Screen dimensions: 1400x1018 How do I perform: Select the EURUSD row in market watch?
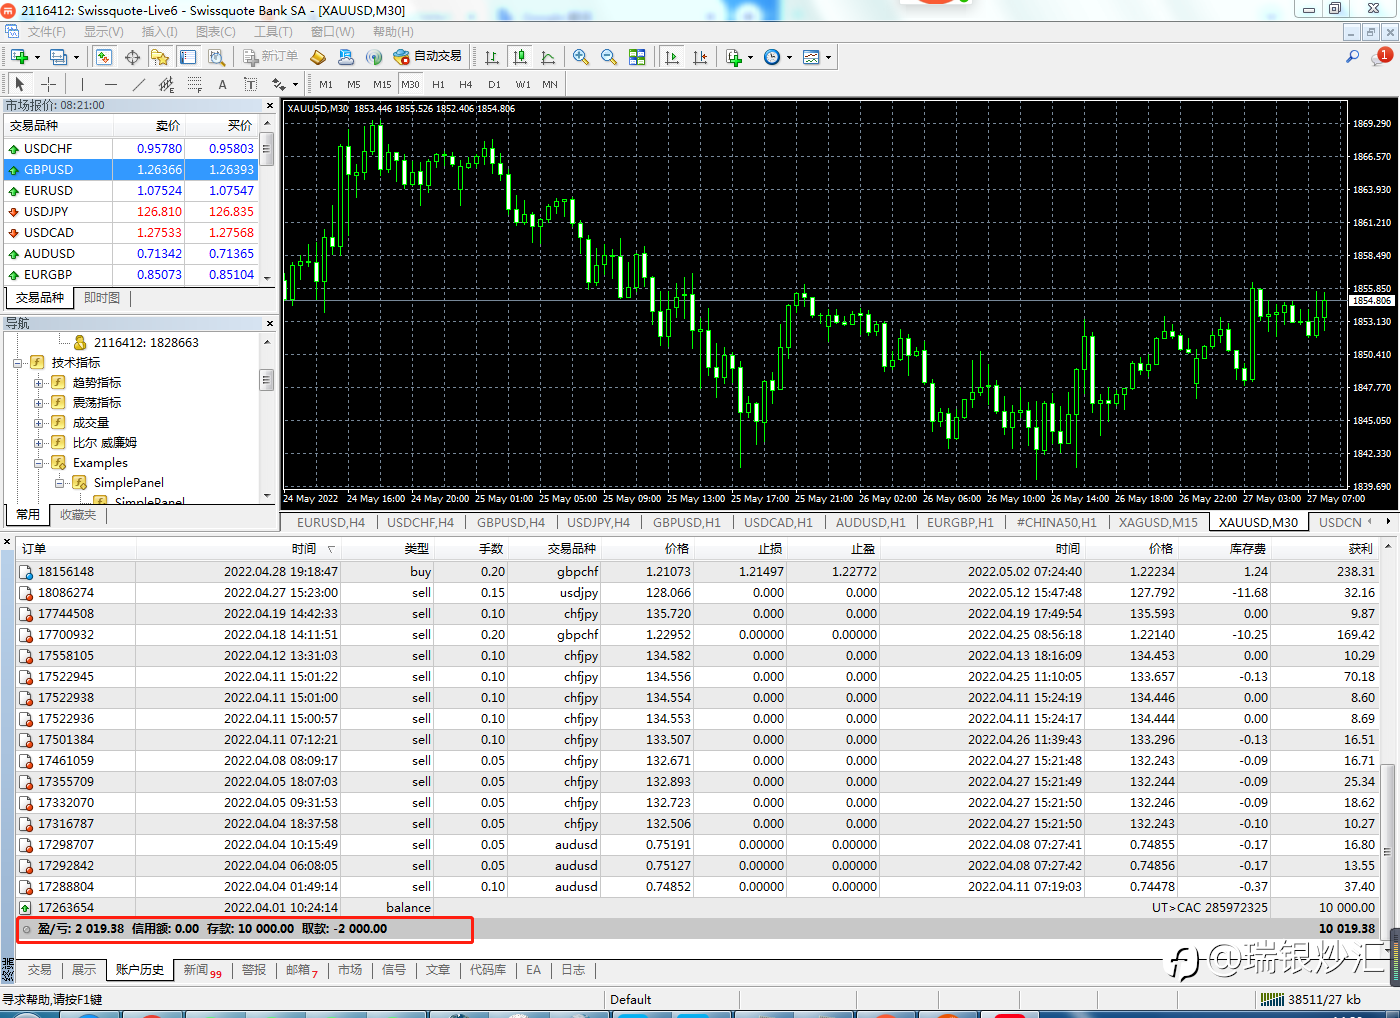[x=48, y=190]
